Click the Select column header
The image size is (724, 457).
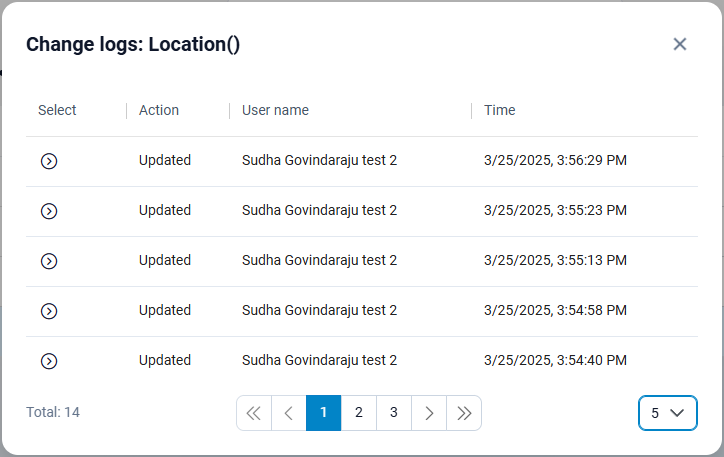pos(57,110)
